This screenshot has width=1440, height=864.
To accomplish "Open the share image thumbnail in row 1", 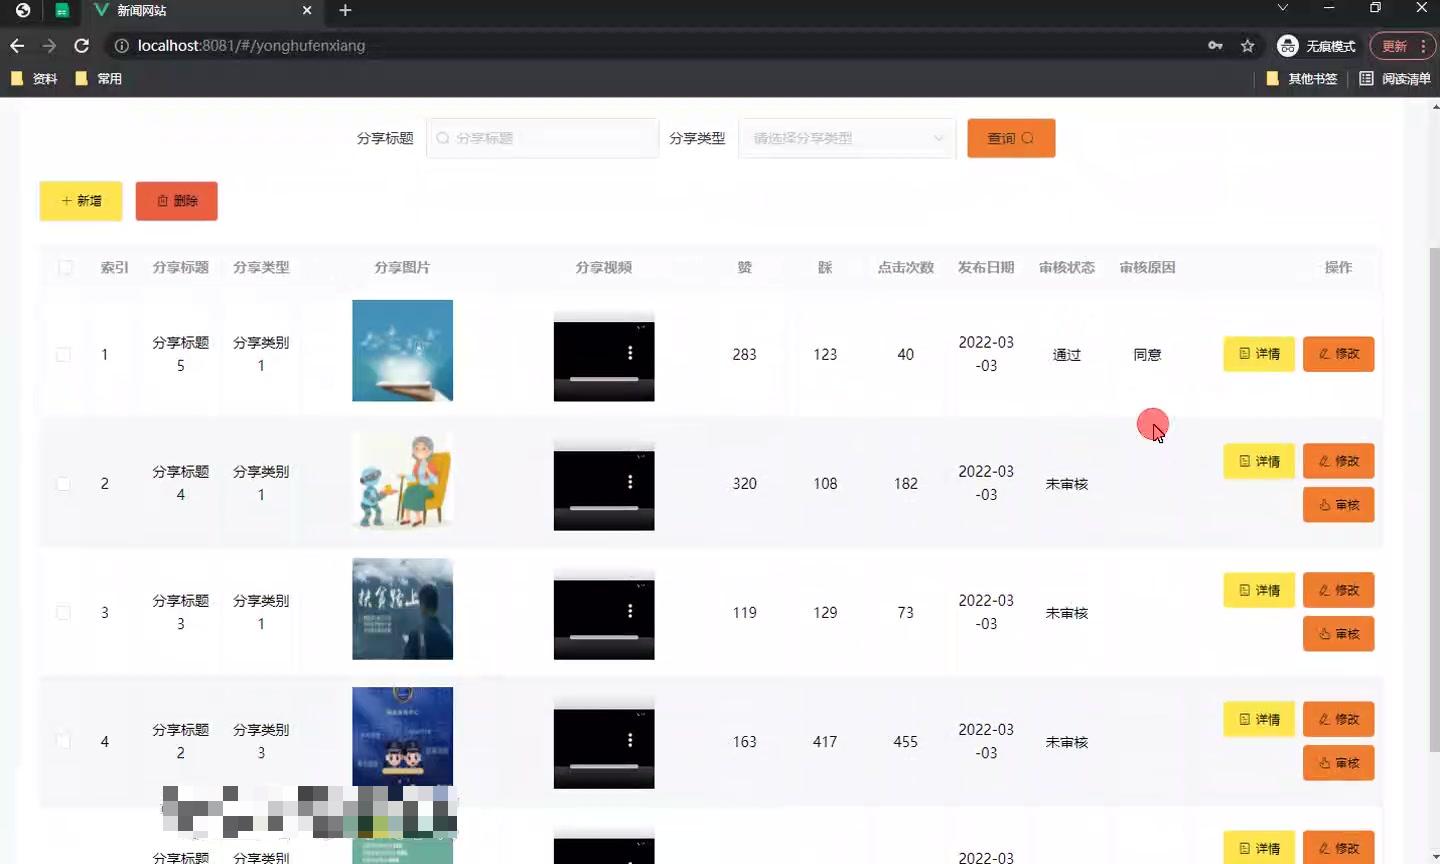I will pos(402,351).
